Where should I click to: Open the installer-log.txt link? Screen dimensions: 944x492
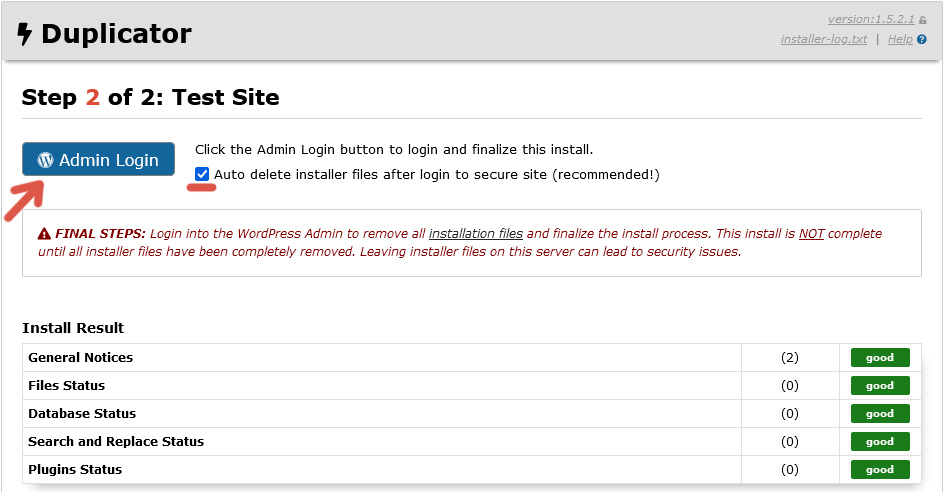tap(824, 39)
